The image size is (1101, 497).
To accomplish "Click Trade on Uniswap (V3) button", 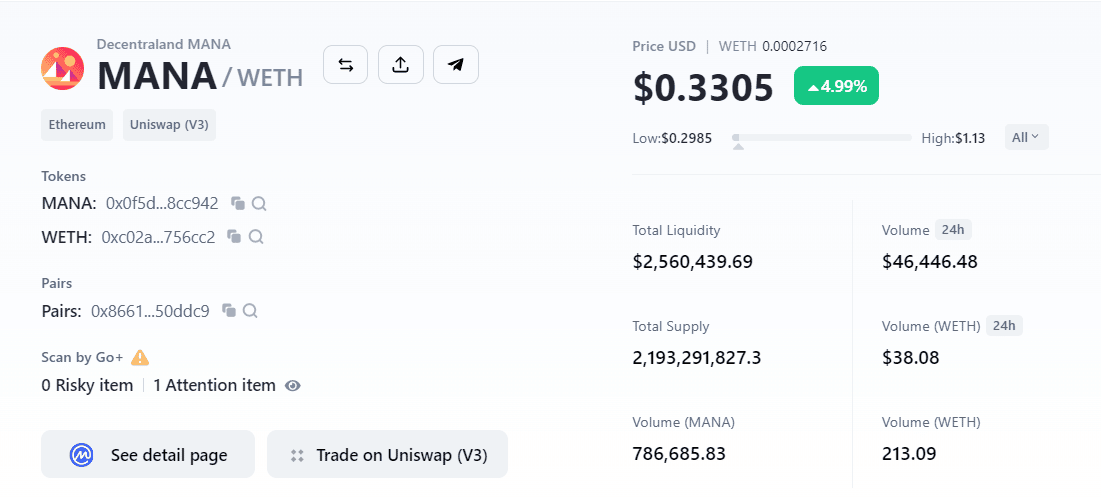I will click(388, 455).
